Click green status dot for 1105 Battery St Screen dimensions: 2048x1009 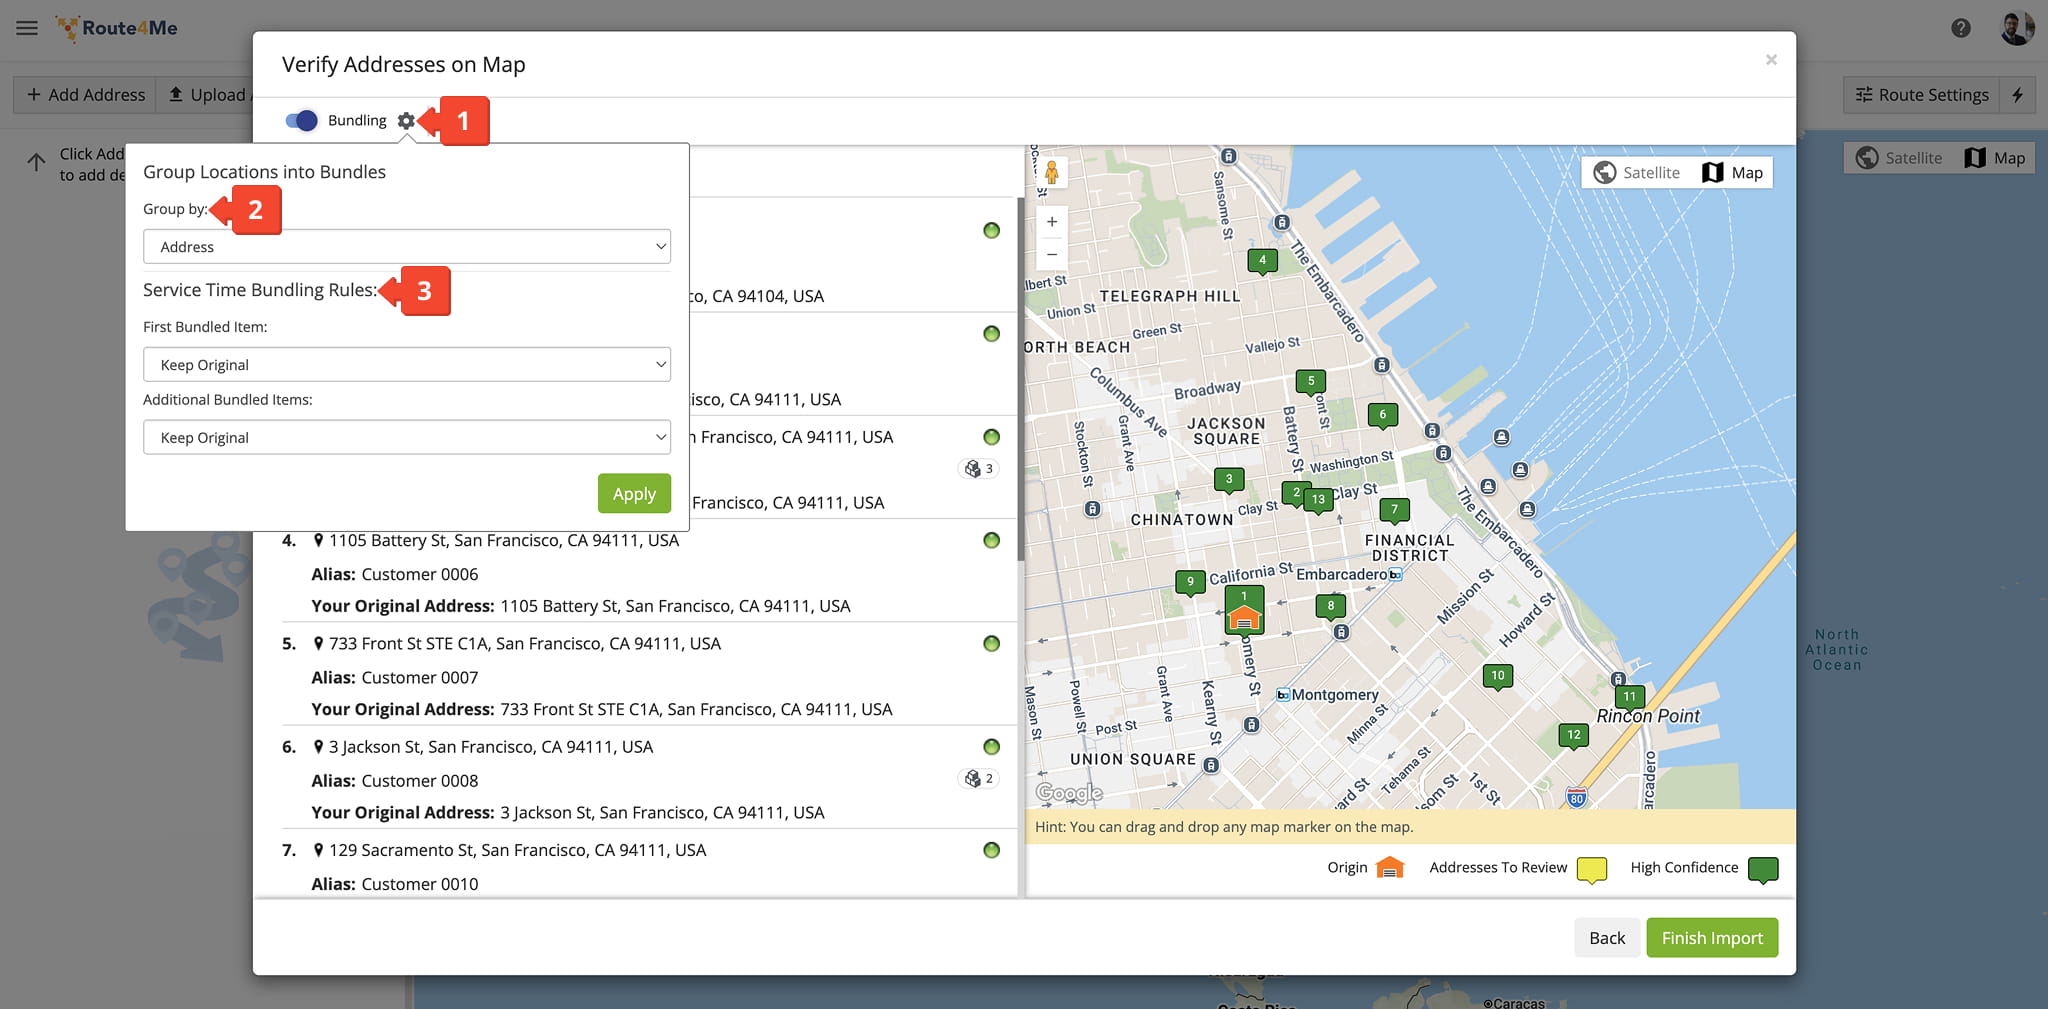click(991, 541)
